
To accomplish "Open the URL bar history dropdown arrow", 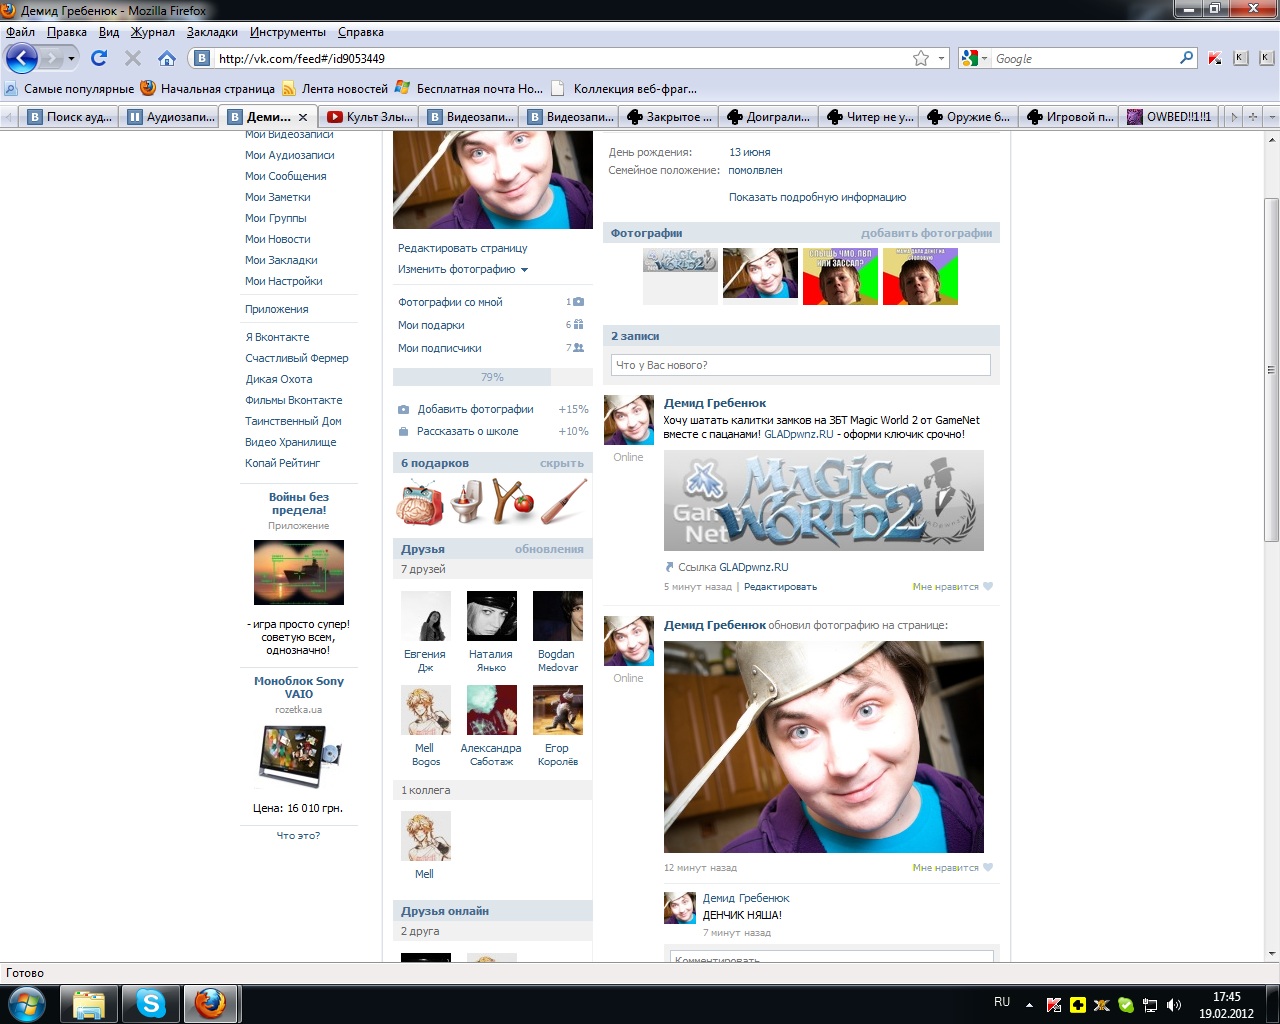I will point(941,58).
